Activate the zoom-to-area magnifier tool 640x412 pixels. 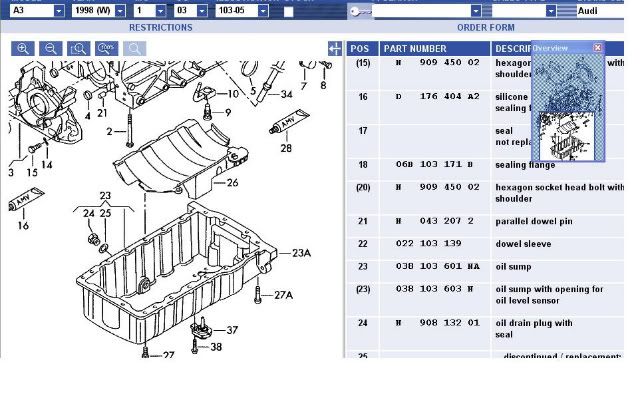coord(78,49)
